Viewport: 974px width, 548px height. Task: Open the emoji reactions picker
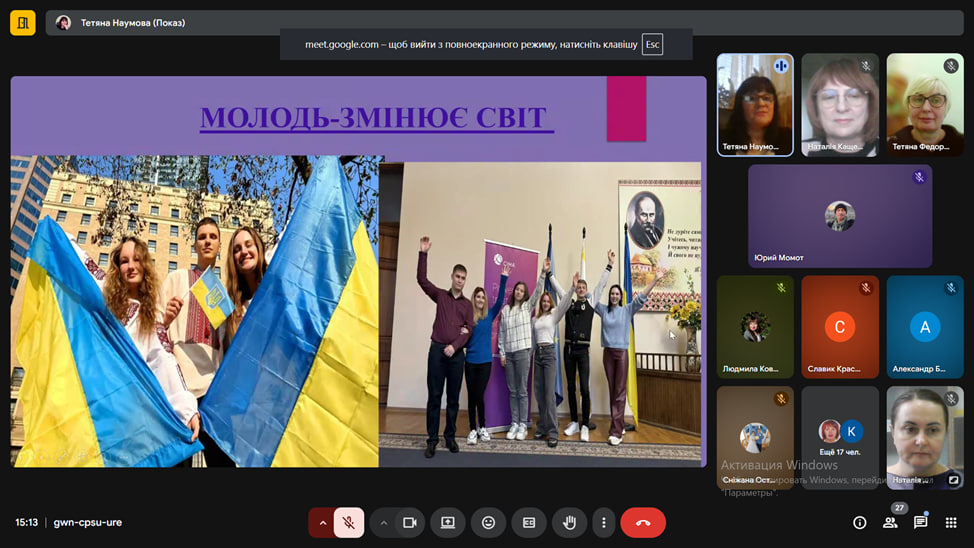488,522
